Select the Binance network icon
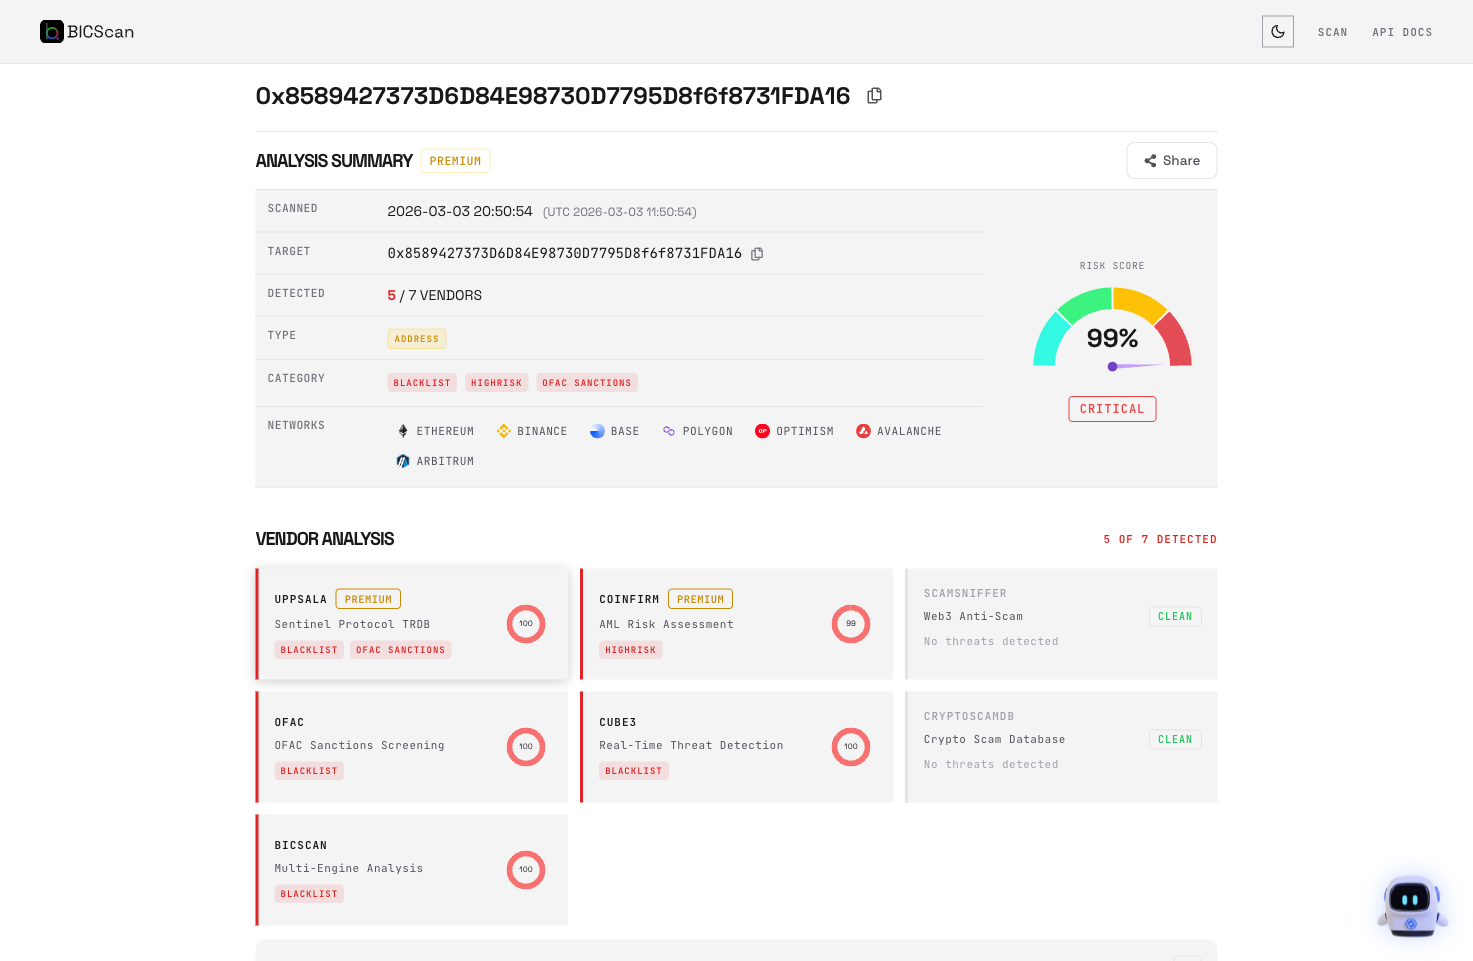This screenshot has width=1473, height=961. [502, 430]
